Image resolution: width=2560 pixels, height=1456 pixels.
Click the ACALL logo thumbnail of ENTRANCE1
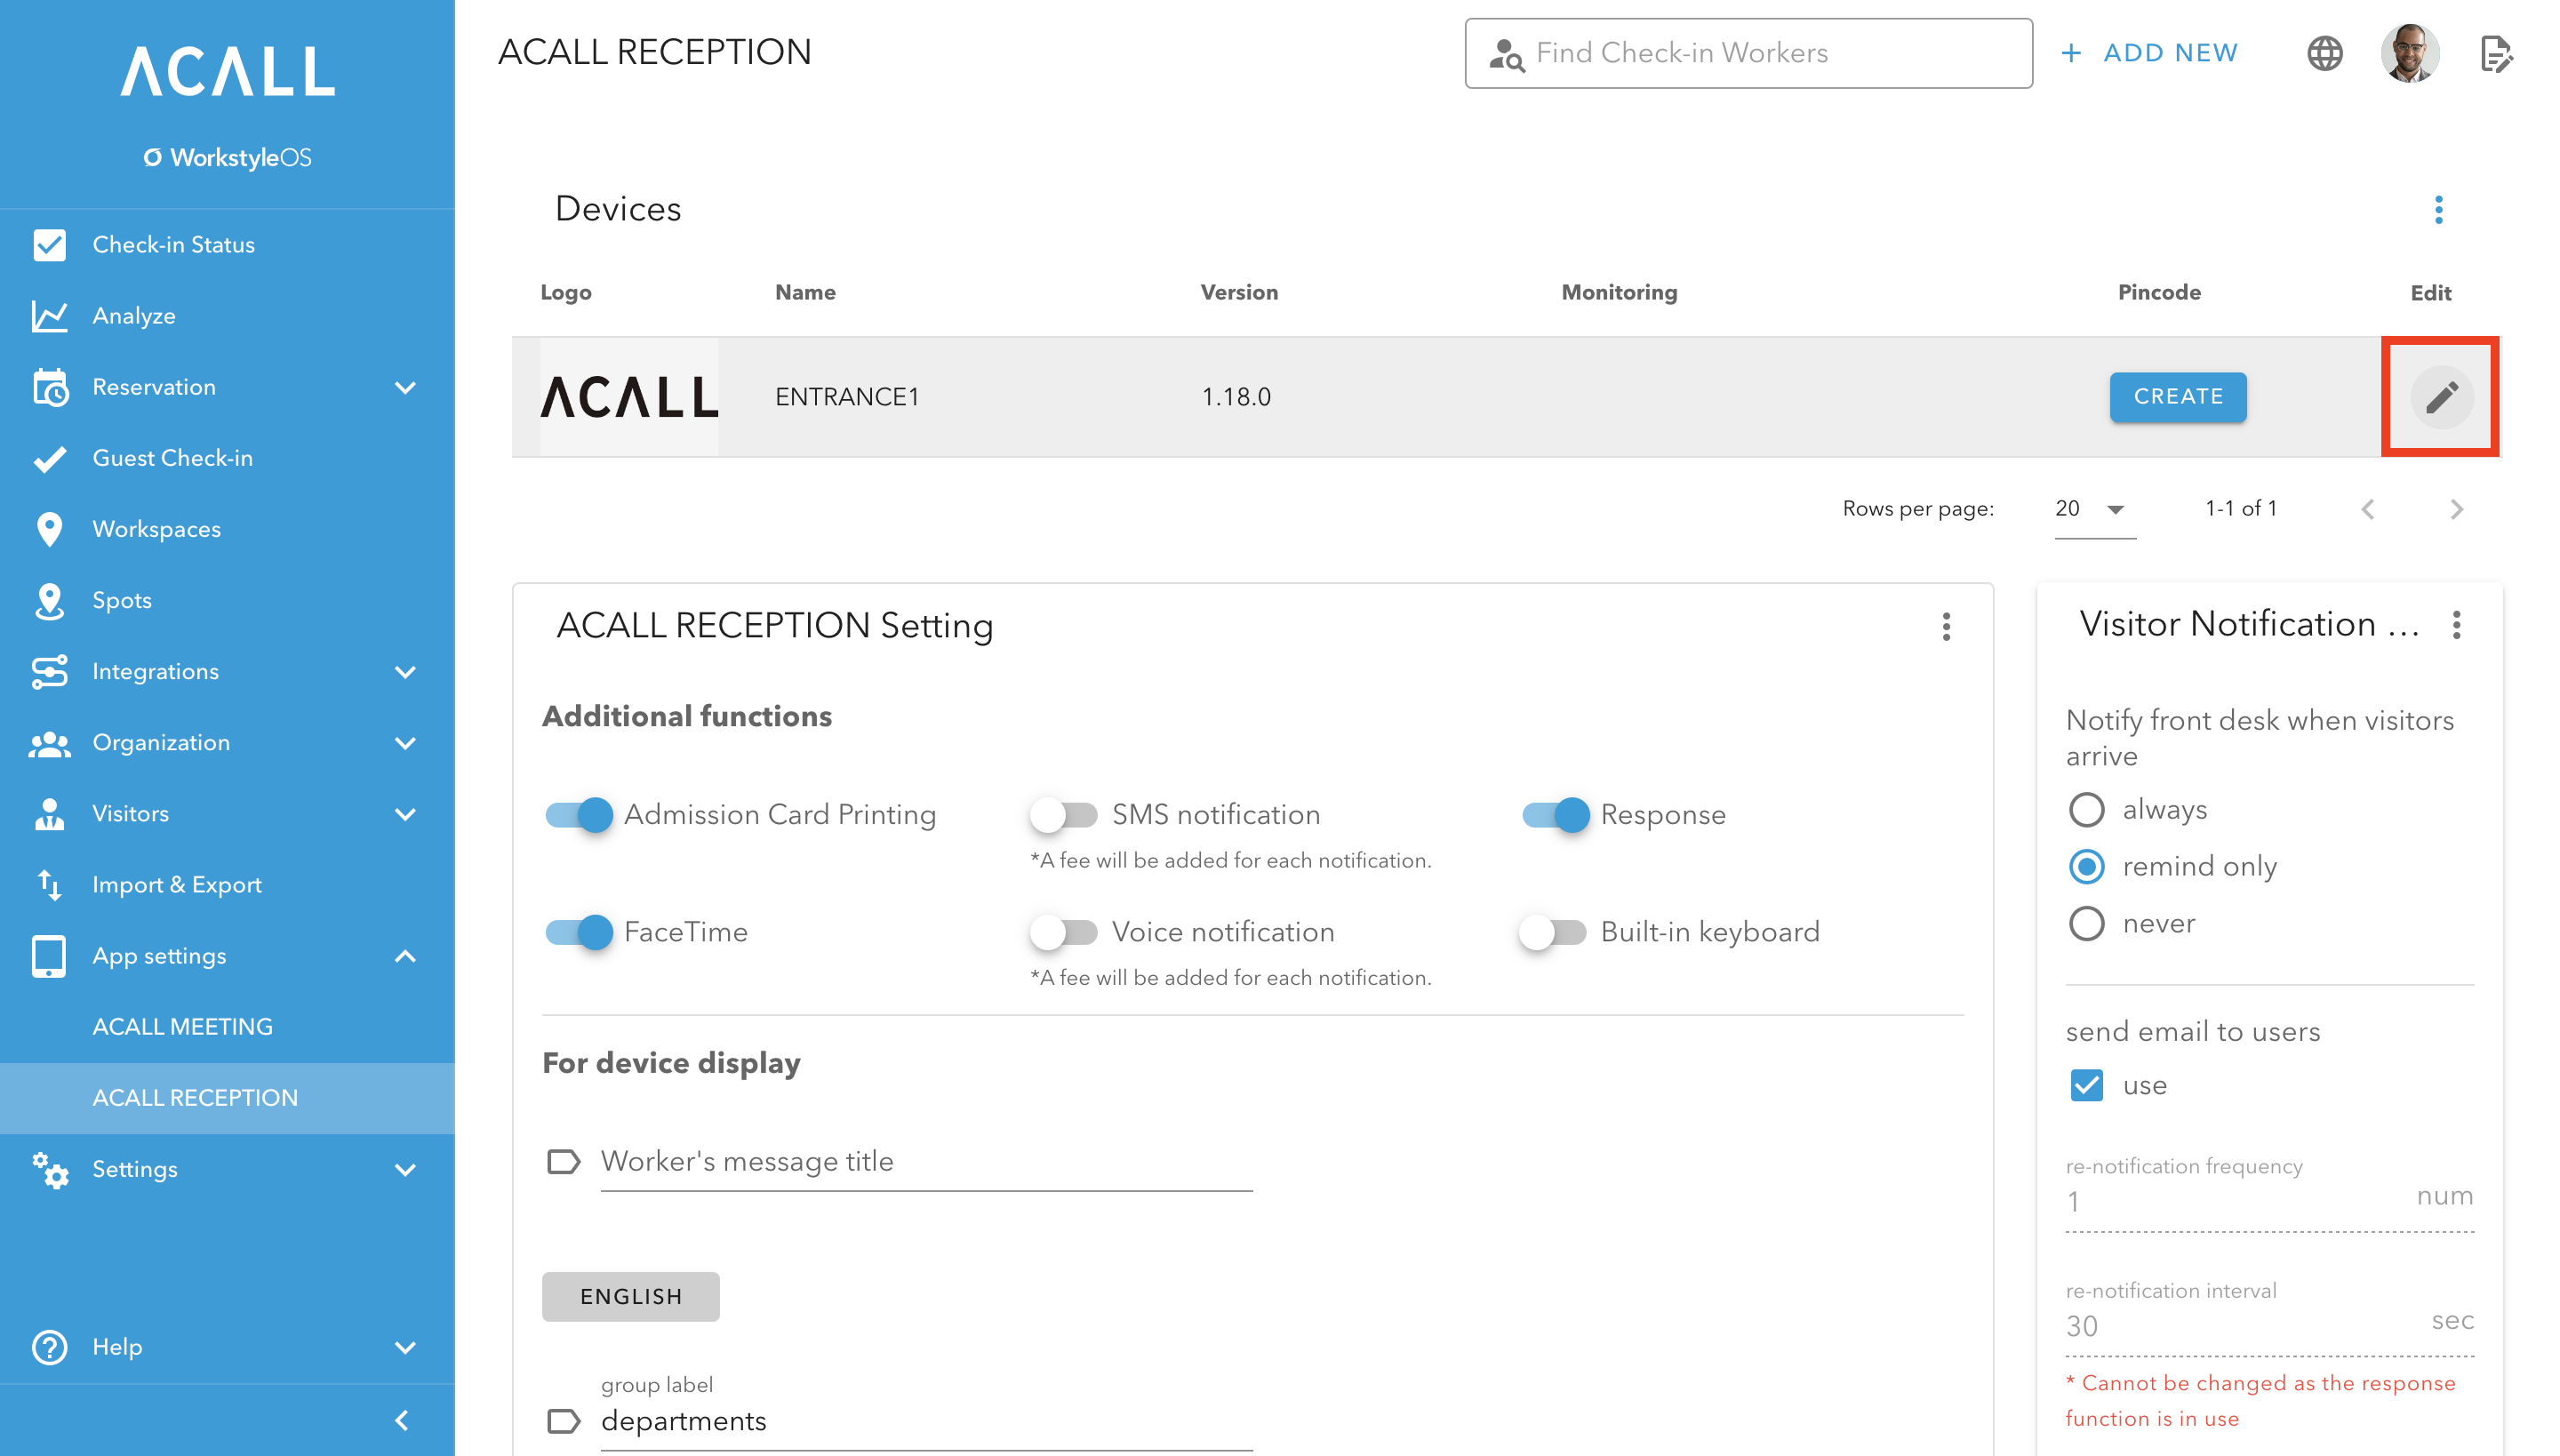pos(629,397)
